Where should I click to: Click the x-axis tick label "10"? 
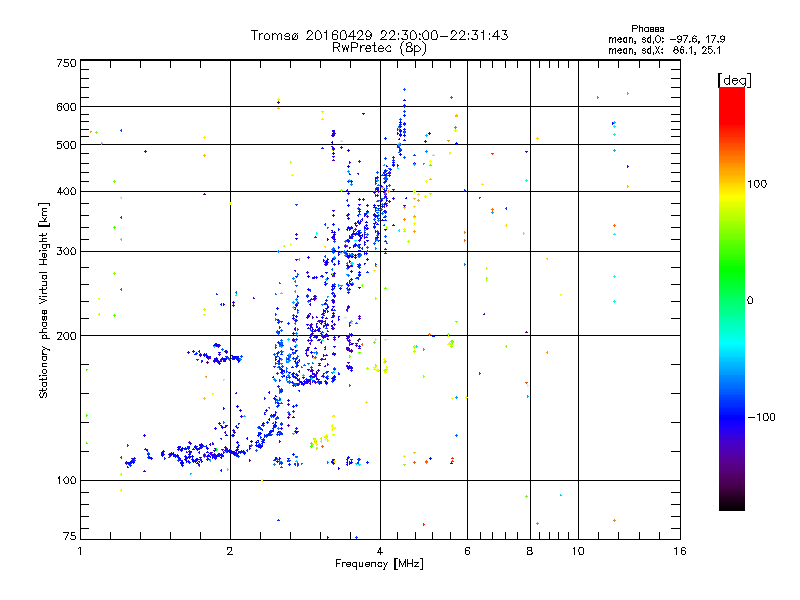[x=578, y=551]
